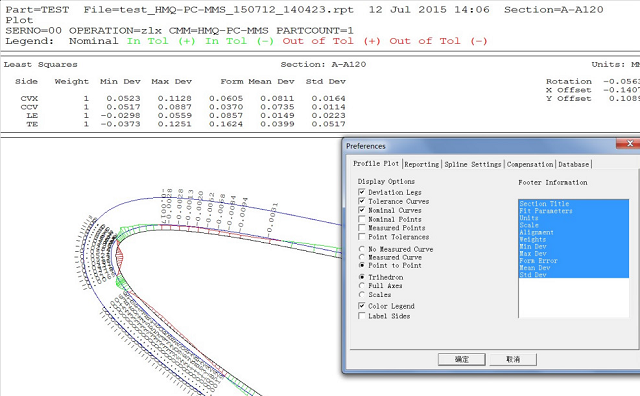Click the Section: A-A120 heading
The width and height of the screenshot is (640, 396).
323,65
